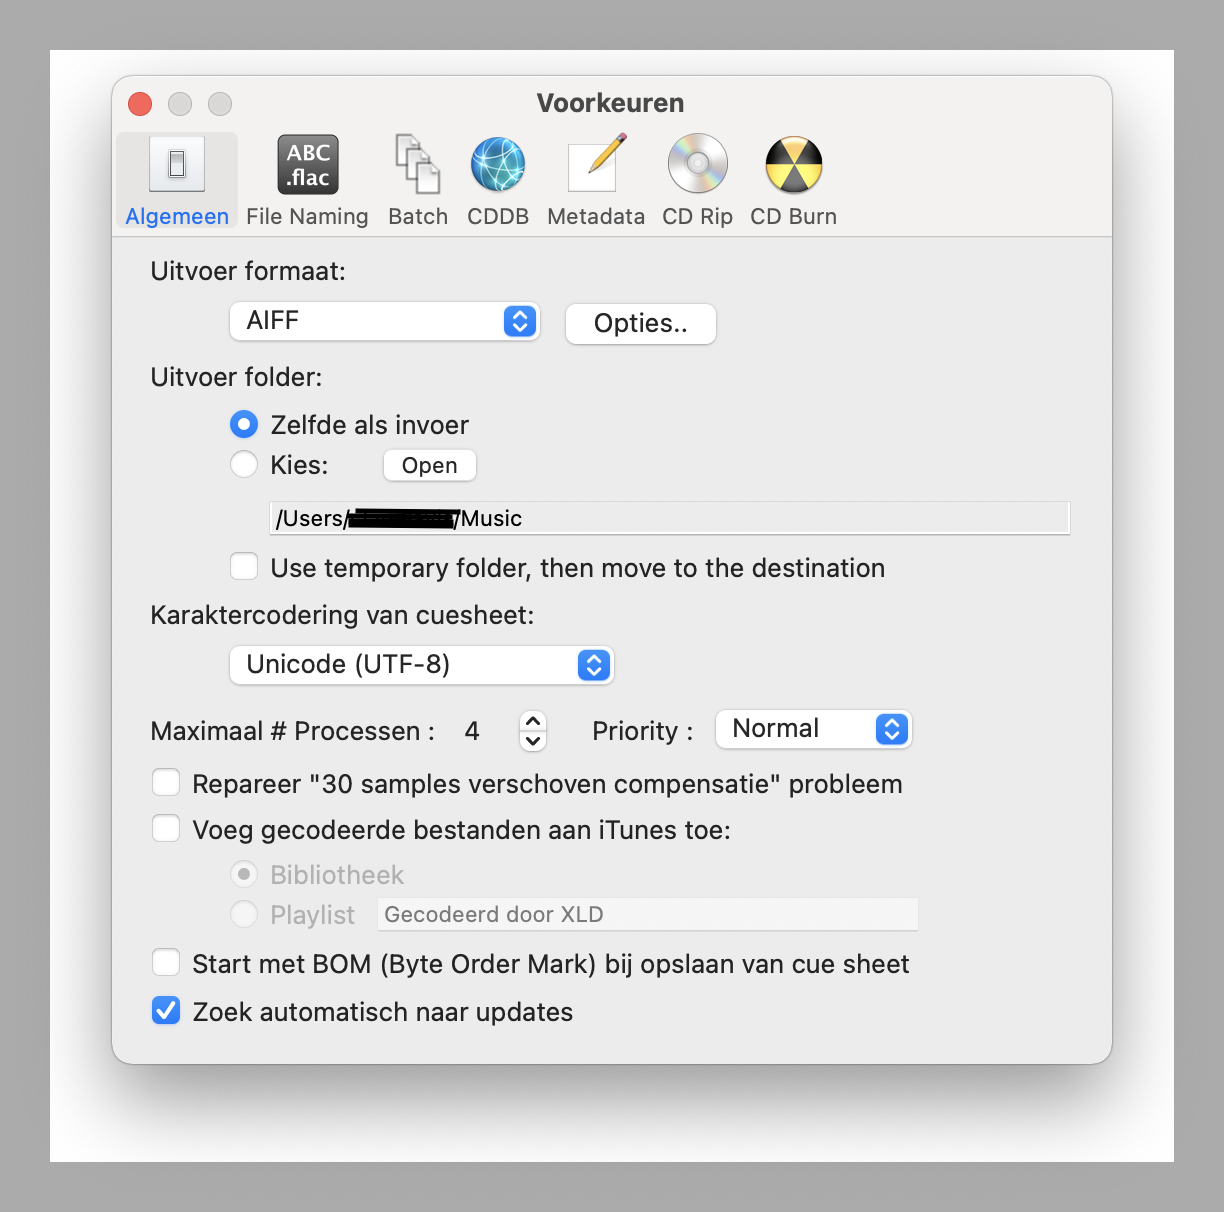Select the CD Burn radiation icon
1224x1212 pixels.
pos(793,165)
